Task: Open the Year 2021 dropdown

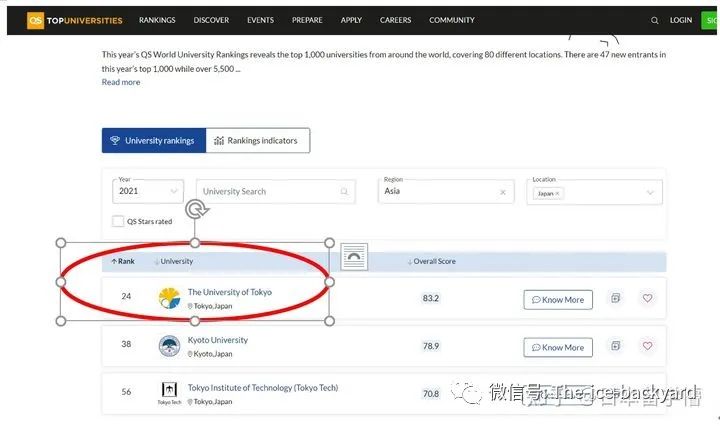Action: click(148, 191)
